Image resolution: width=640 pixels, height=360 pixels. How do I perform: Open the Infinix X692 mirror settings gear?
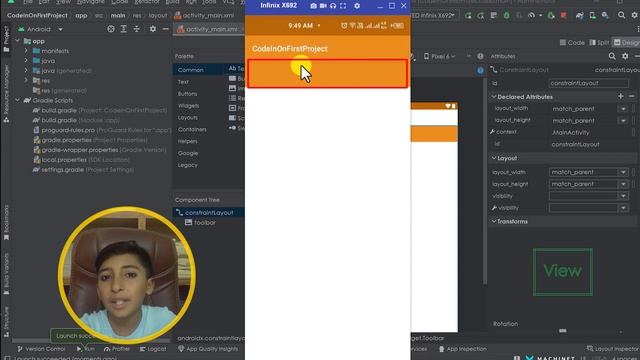coord(357,6)
